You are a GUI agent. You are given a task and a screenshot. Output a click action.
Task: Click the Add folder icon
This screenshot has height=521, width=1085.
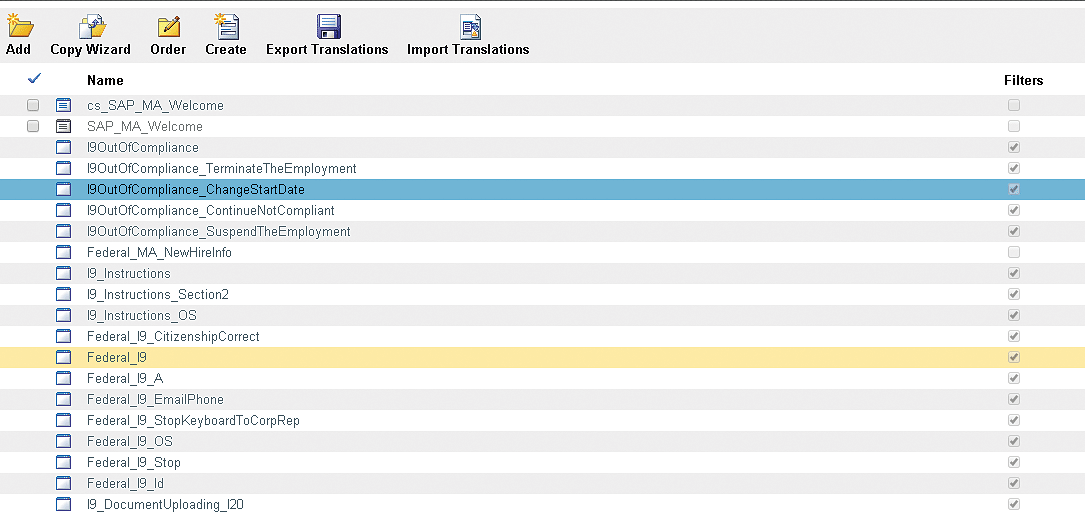(x=19, y=26)
